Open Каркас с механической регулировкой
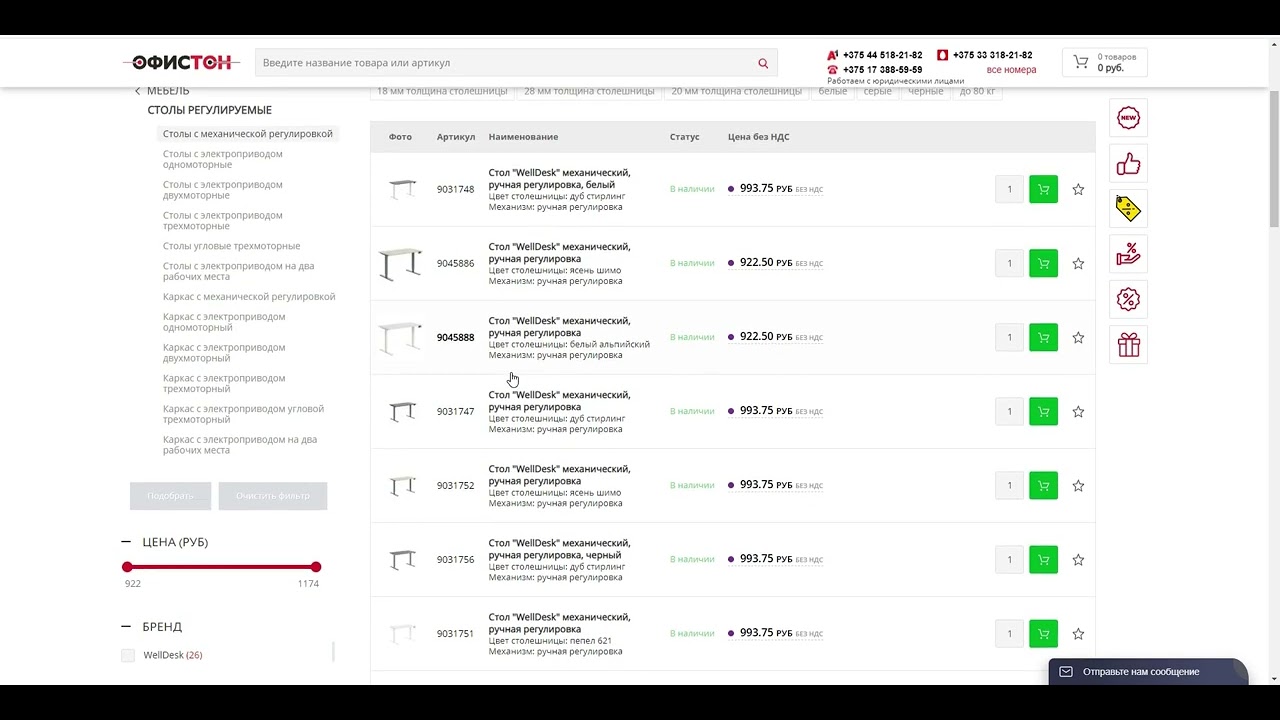This screenshot has height=720, width=1280. click(x=249, y=296)
